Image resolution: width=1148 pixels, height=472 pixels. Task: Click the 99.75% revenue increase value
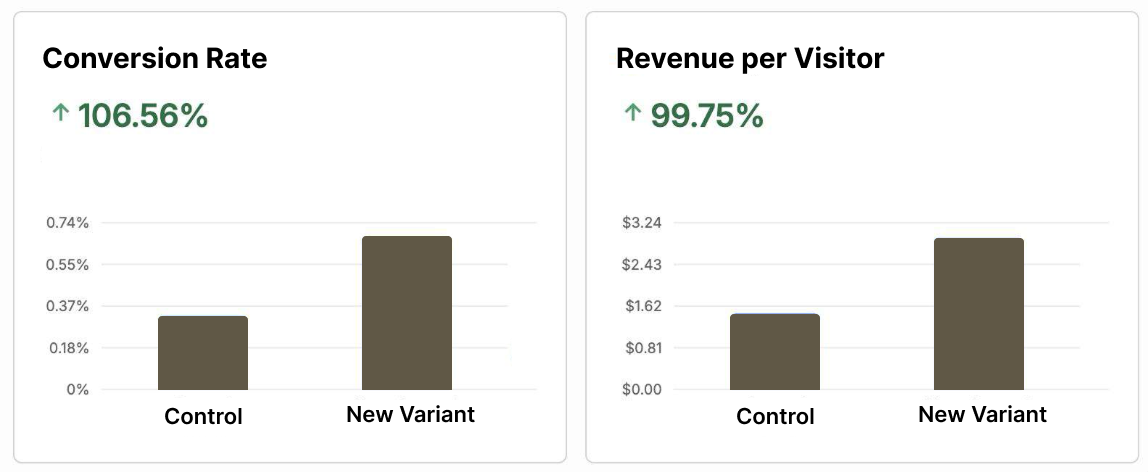tap(707, 116)
